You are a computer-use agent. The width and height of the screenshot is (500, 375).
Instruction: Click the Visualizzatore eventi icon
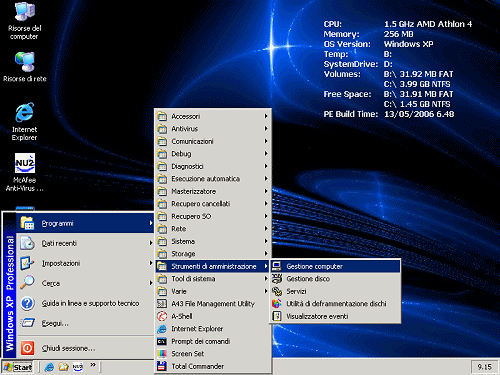[277, 316]
